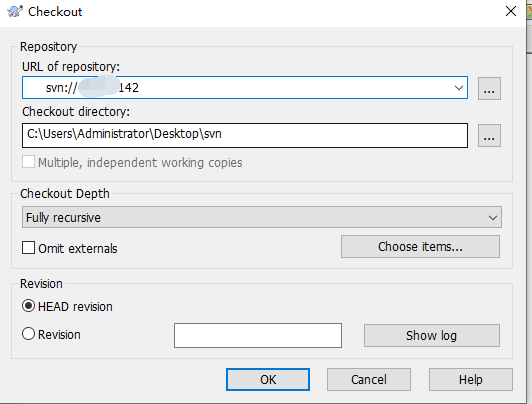Toggle Multiple, independent working copies checkbox
The image size is (532, 404).
click(28, 162)
